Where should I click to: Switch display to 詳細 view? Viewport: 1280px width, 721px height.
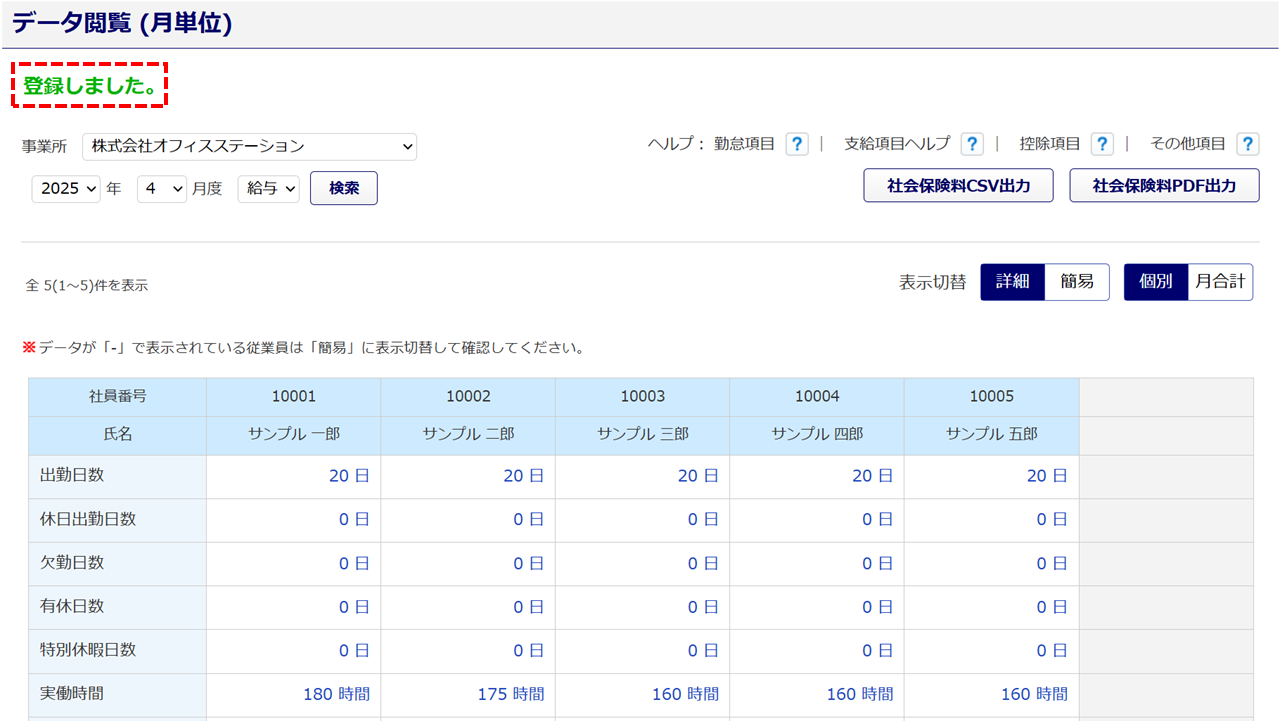[x=1012, y=282]
